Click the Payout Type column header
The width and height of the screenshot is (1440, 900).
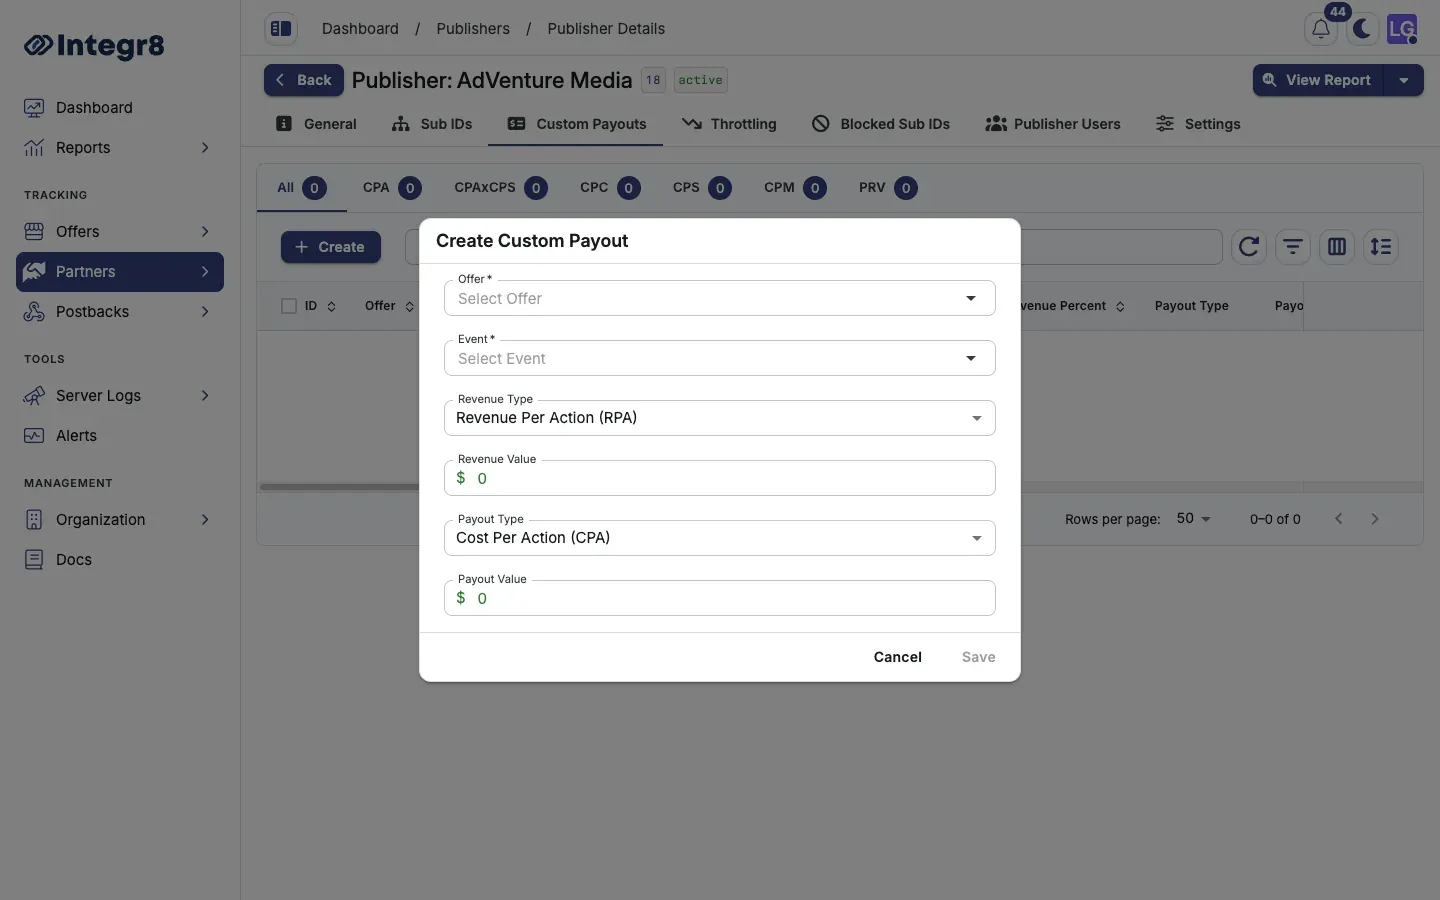(1191, 306)
